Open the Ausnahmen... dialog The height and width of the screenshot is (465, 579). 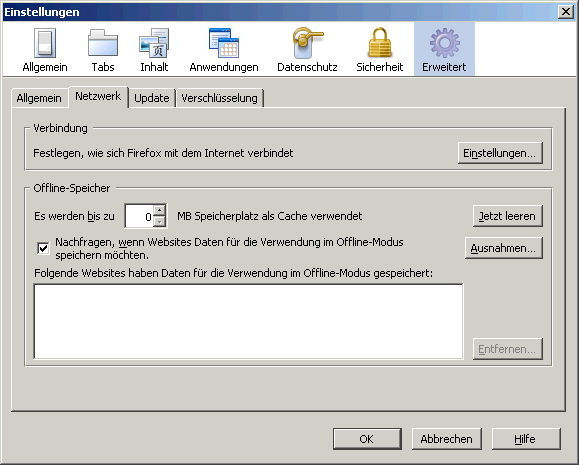point(503,248)
